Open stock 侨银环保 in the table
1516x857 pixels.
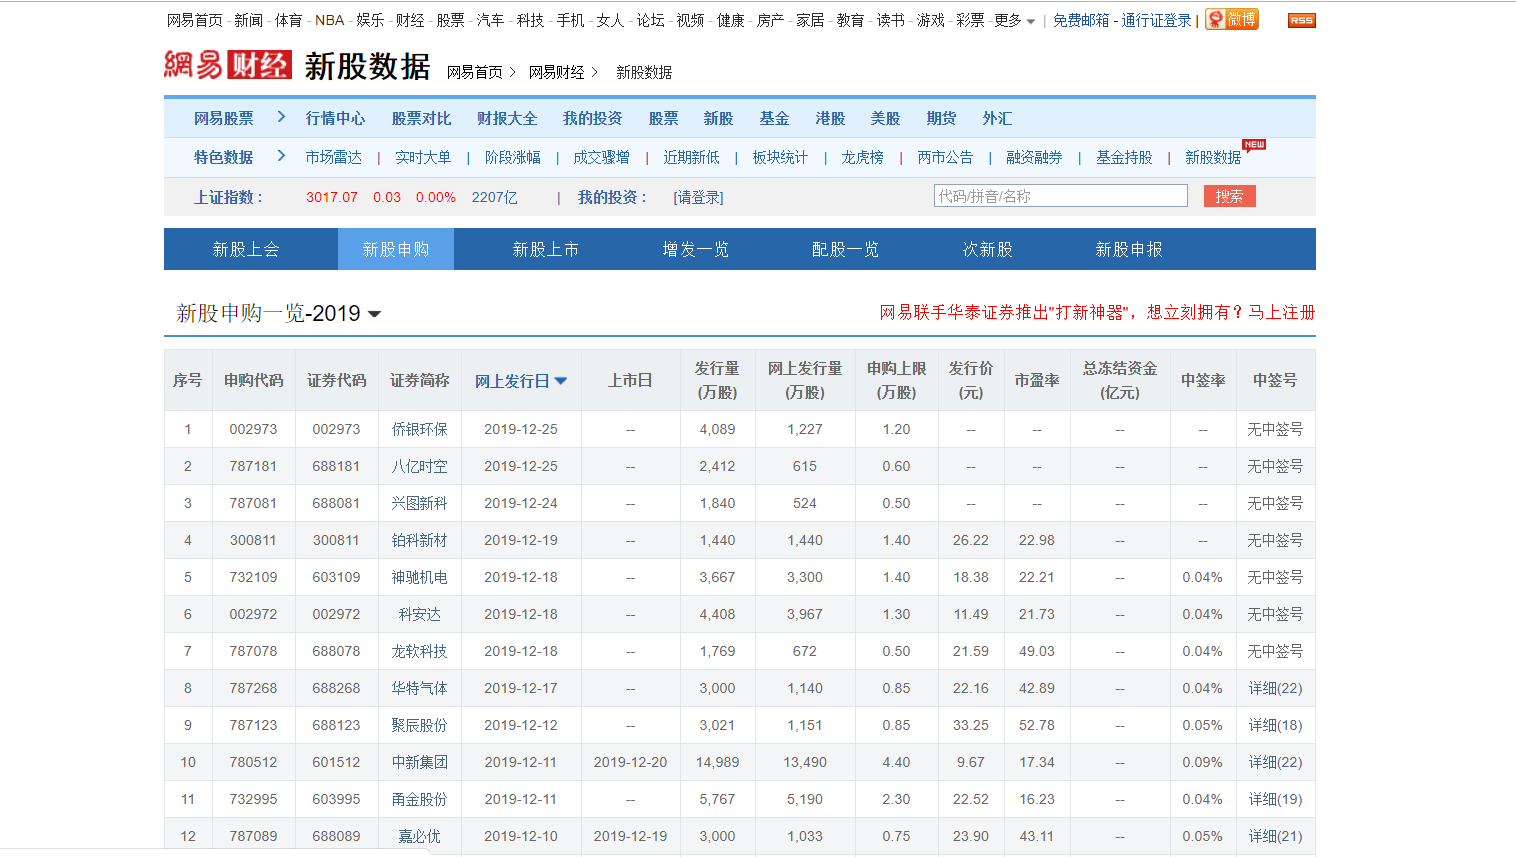419,429
